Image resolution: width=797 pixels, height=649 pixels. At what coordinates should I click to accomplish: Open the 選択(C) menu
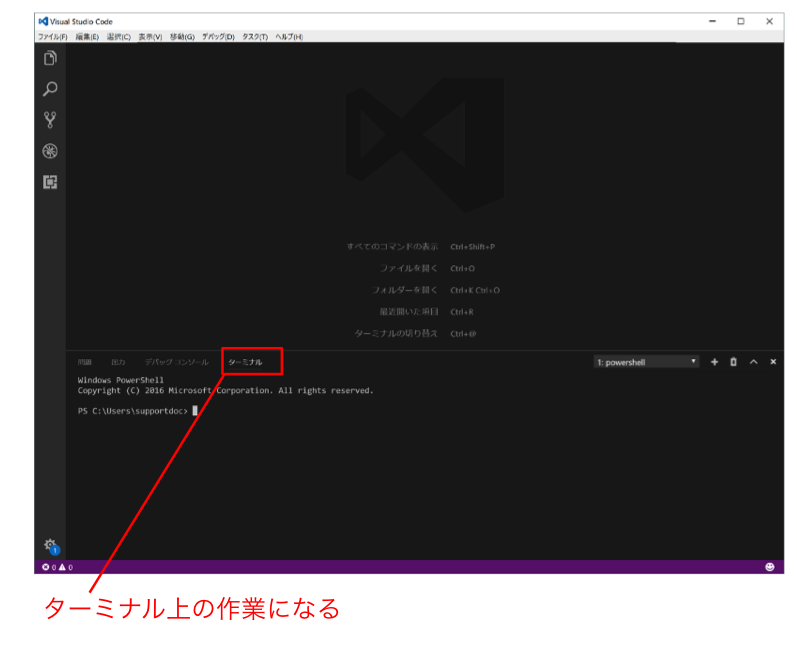119,37
